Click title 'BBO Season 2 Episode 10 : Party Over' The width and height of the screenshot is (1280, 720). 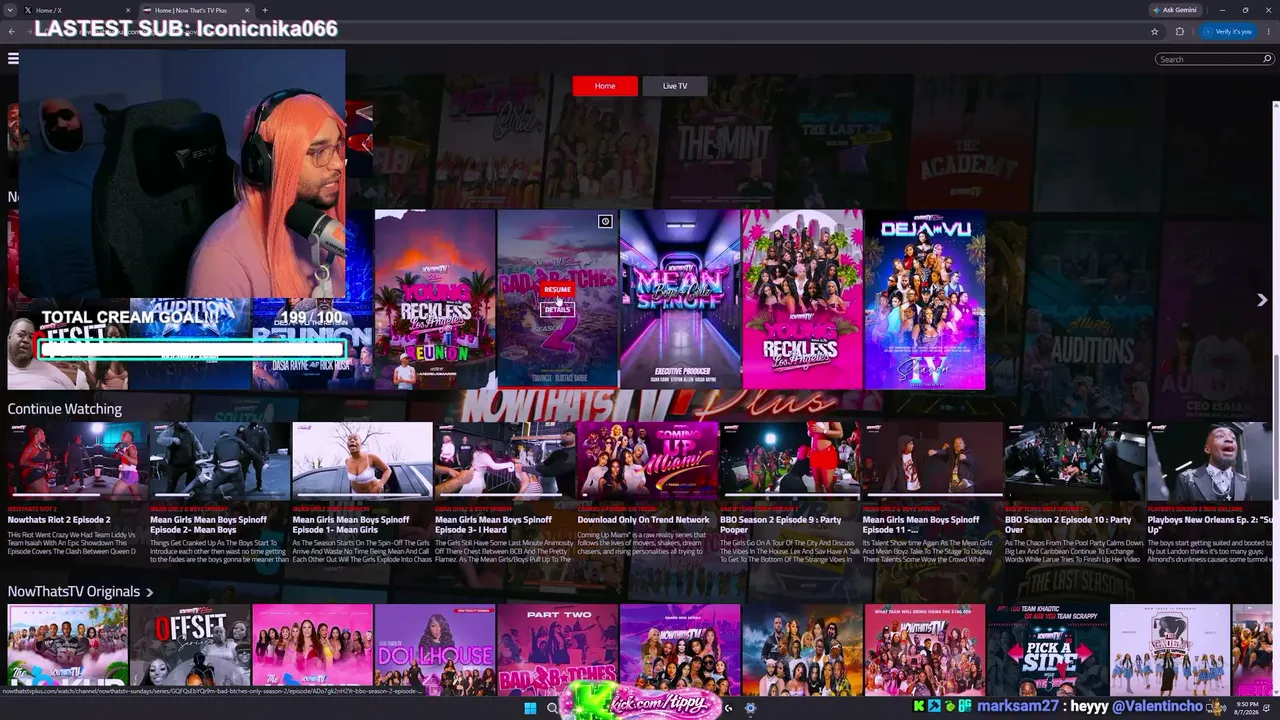pos(1068,525)
